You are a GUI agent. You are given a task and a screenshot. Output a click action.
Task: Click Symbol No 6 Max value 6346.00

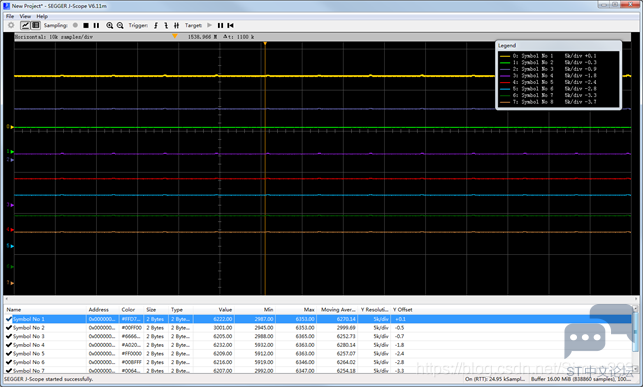[x=305, y=362]
